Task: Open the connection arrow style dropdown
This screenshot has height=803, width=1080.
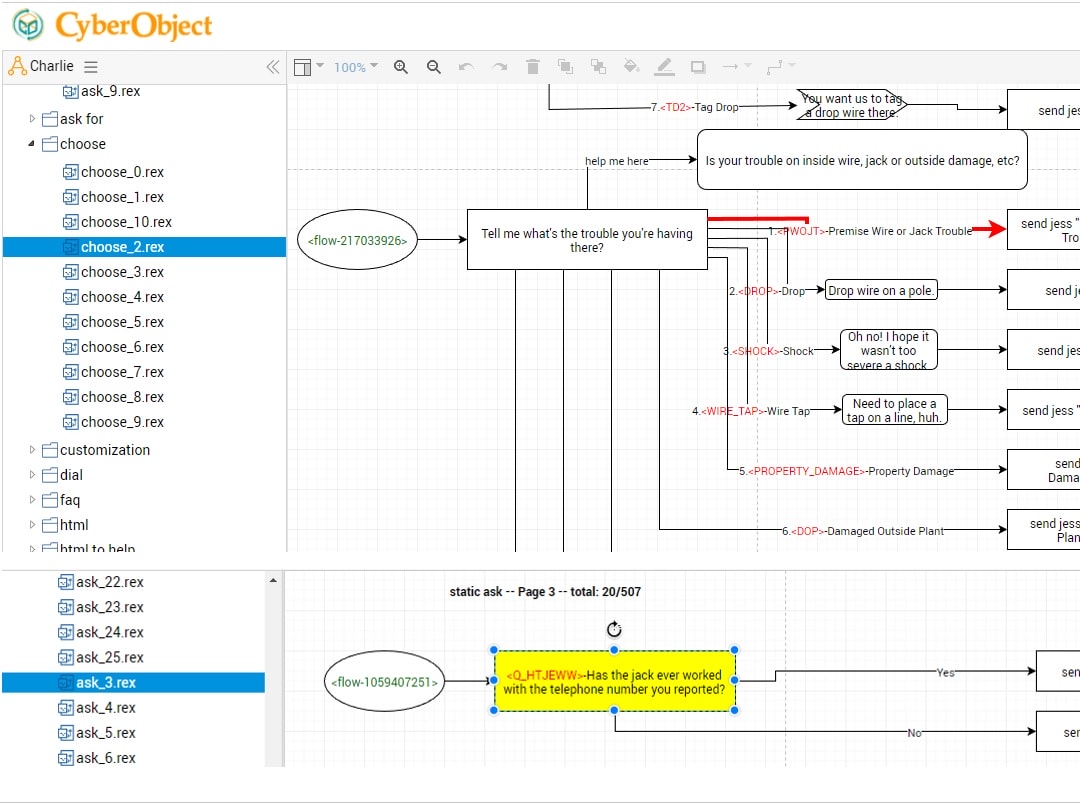Action: pos(736,67)
